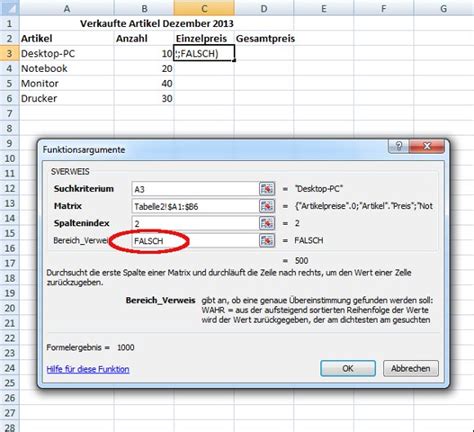Click the Artikel header cell
Viewport: 474px width, 432px height.
point(67,38)
